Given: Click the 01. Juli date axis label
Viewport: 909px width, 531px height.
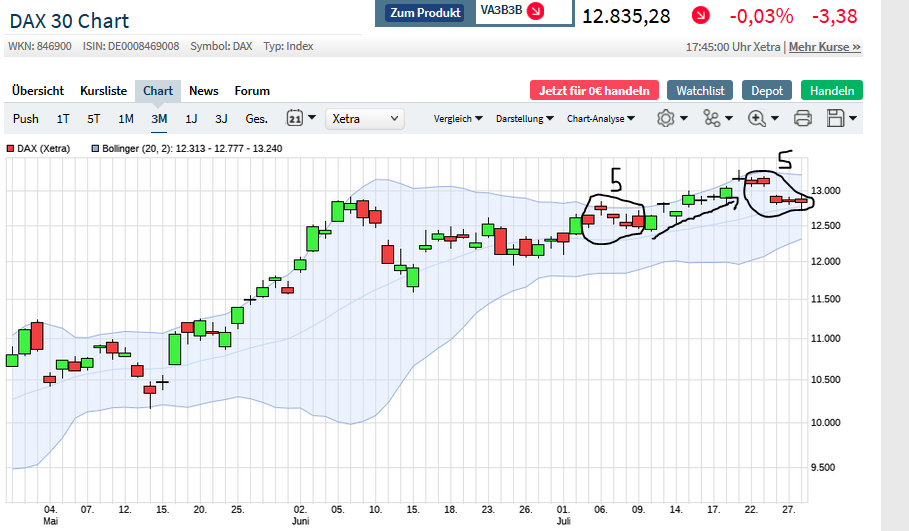Looking at the screenshot, I should pyautogui.click(x=563, y=515).
